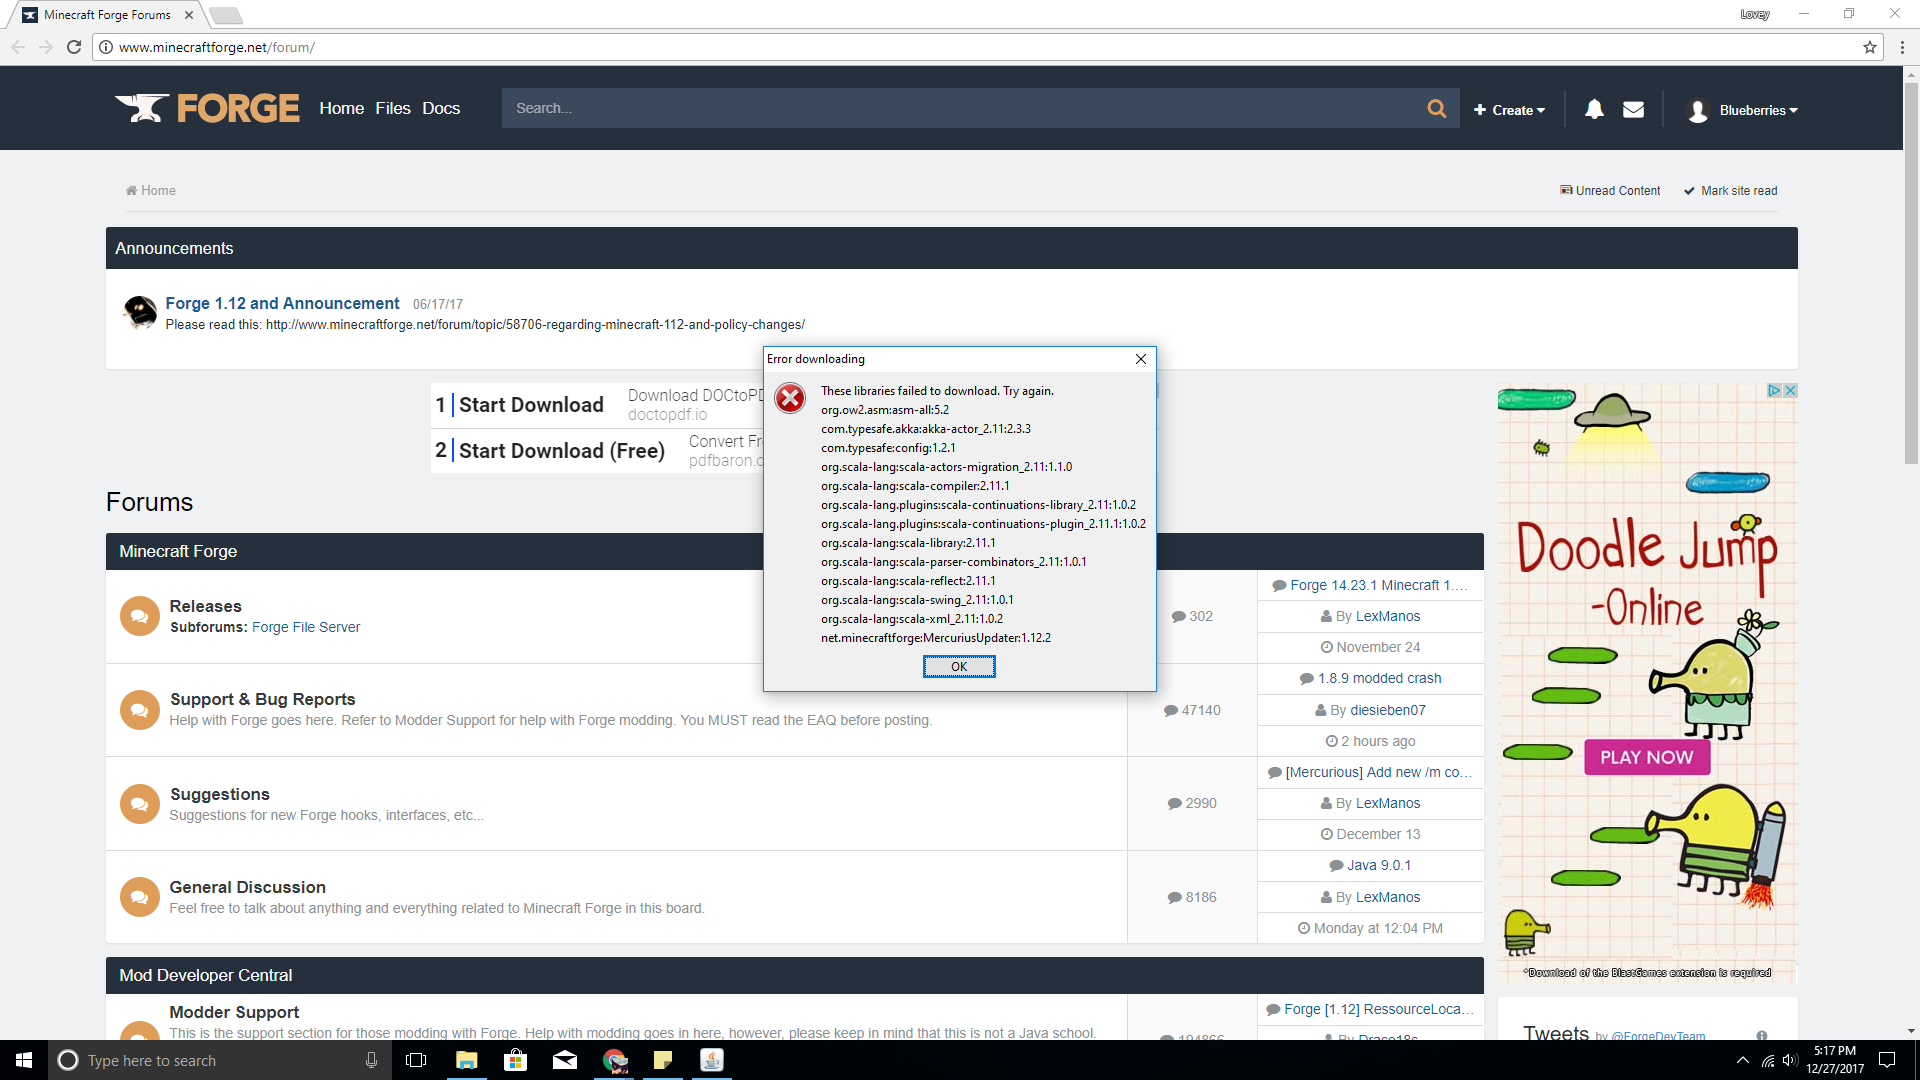Open a new Chrome tab

226,15
